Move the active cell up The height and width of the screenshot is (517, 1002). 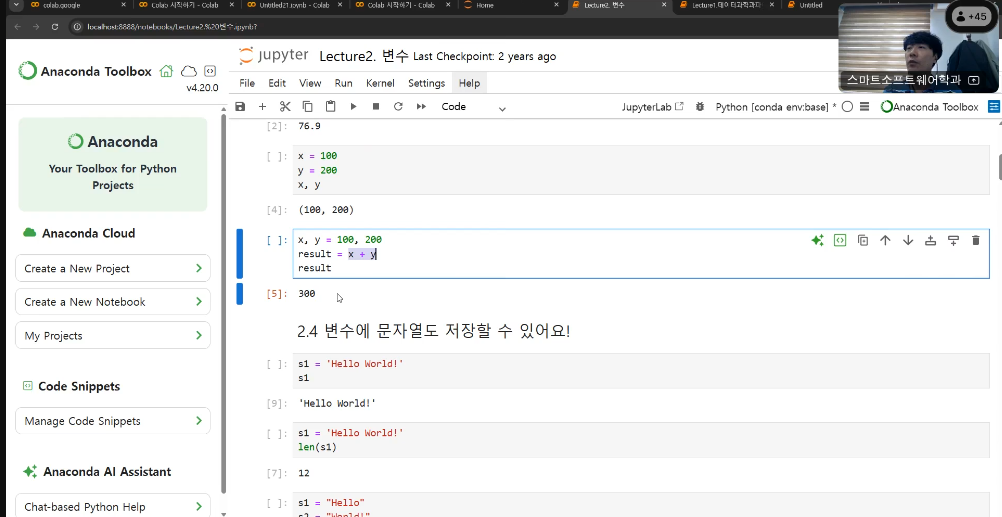[885, 240]
